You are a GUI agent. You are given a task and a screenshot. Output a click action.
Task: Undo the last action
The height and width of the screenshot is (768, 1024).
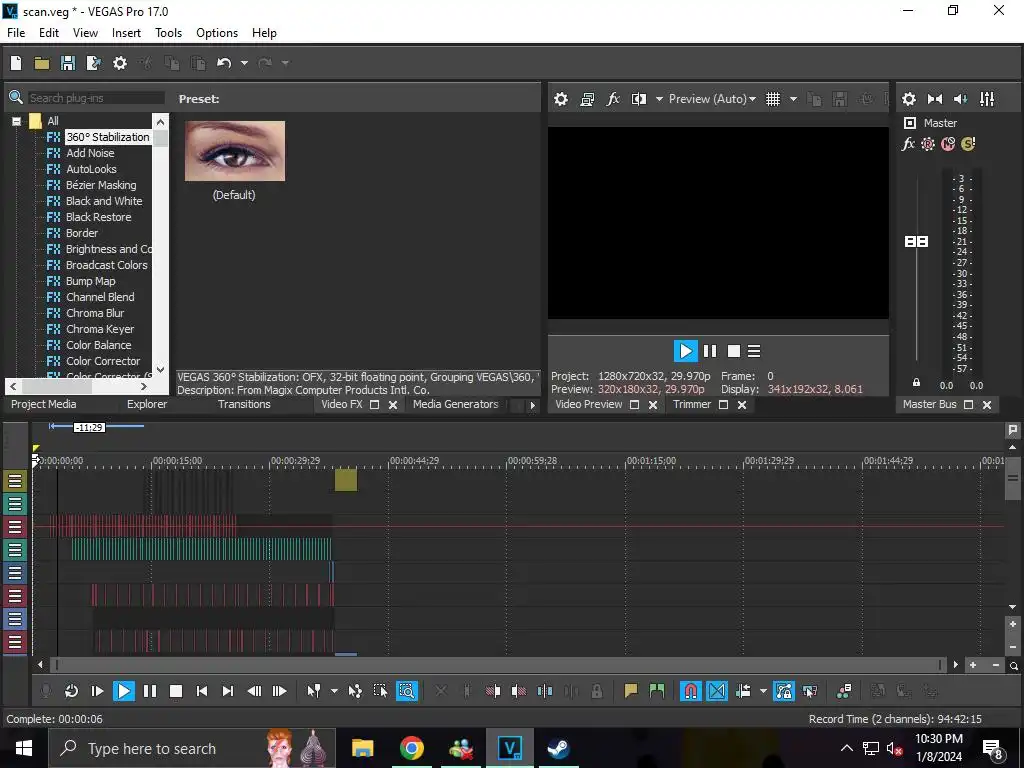224,63
